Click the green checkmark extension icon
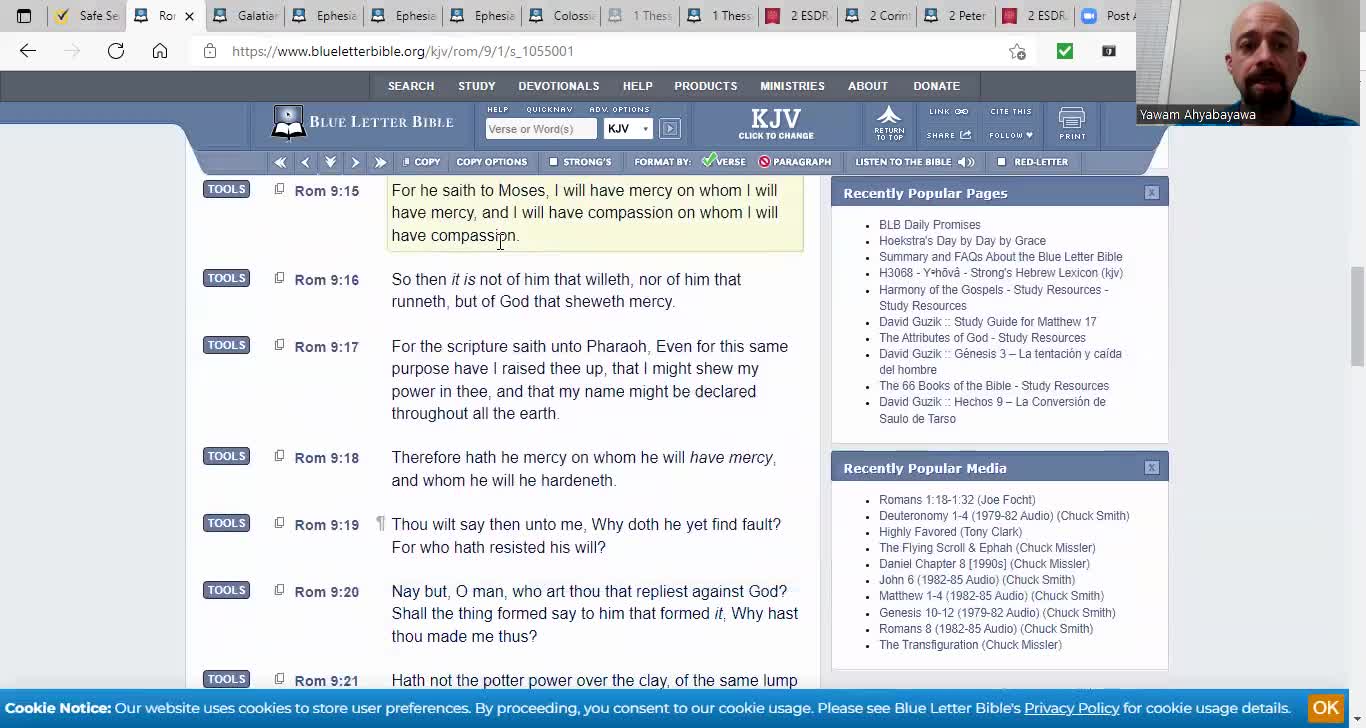 (1064, 51)
